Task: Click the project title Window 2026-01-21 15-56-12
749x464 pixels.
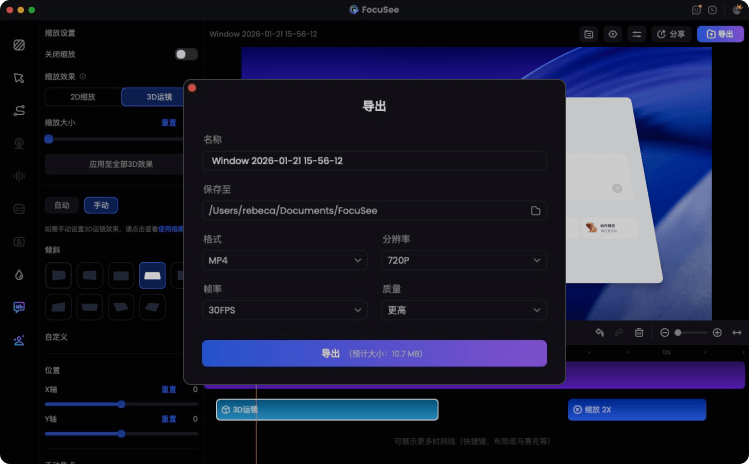Action: (x=263, y=34)
